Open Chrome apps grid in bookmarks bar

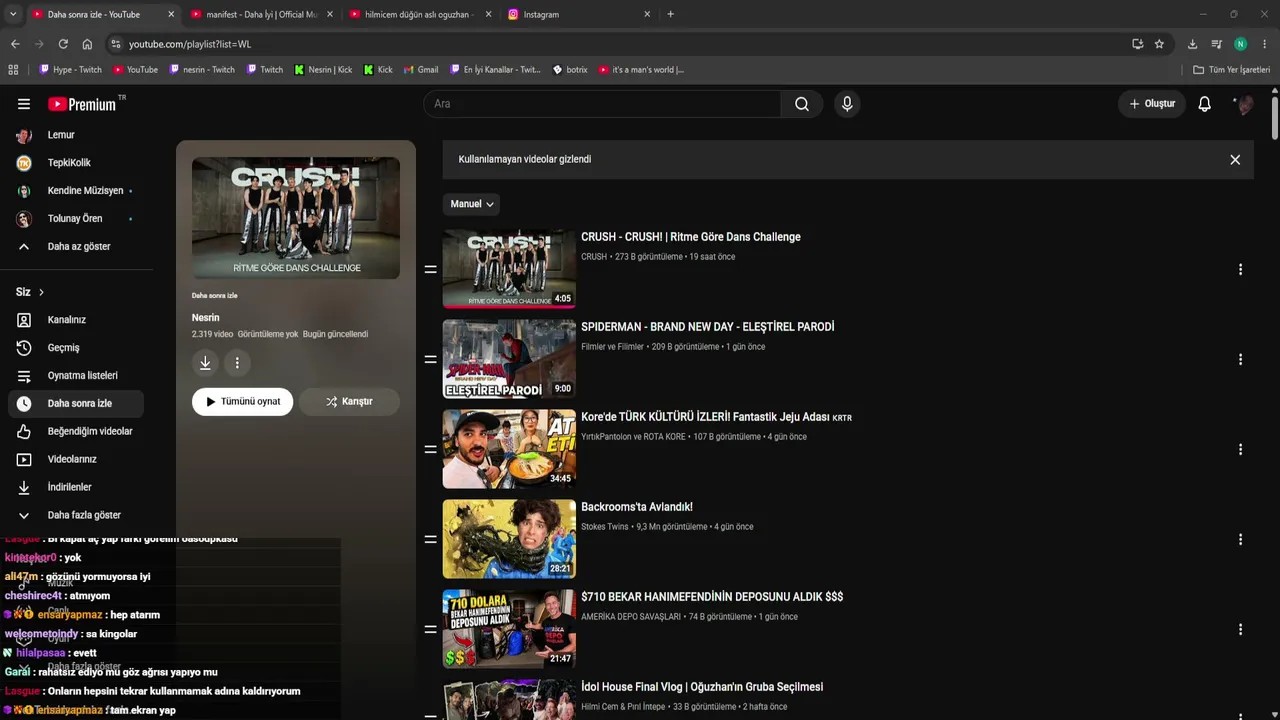[13, 70]
